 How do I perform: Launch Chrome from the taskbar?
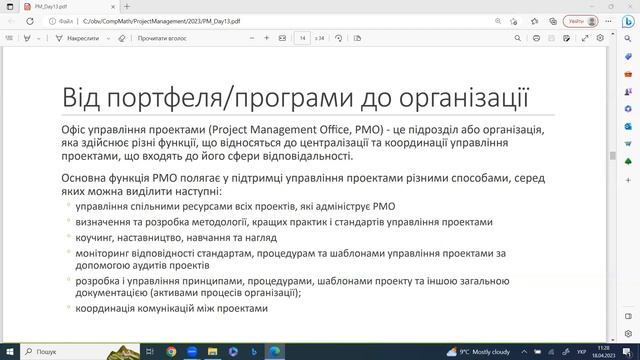coord(171,351)
